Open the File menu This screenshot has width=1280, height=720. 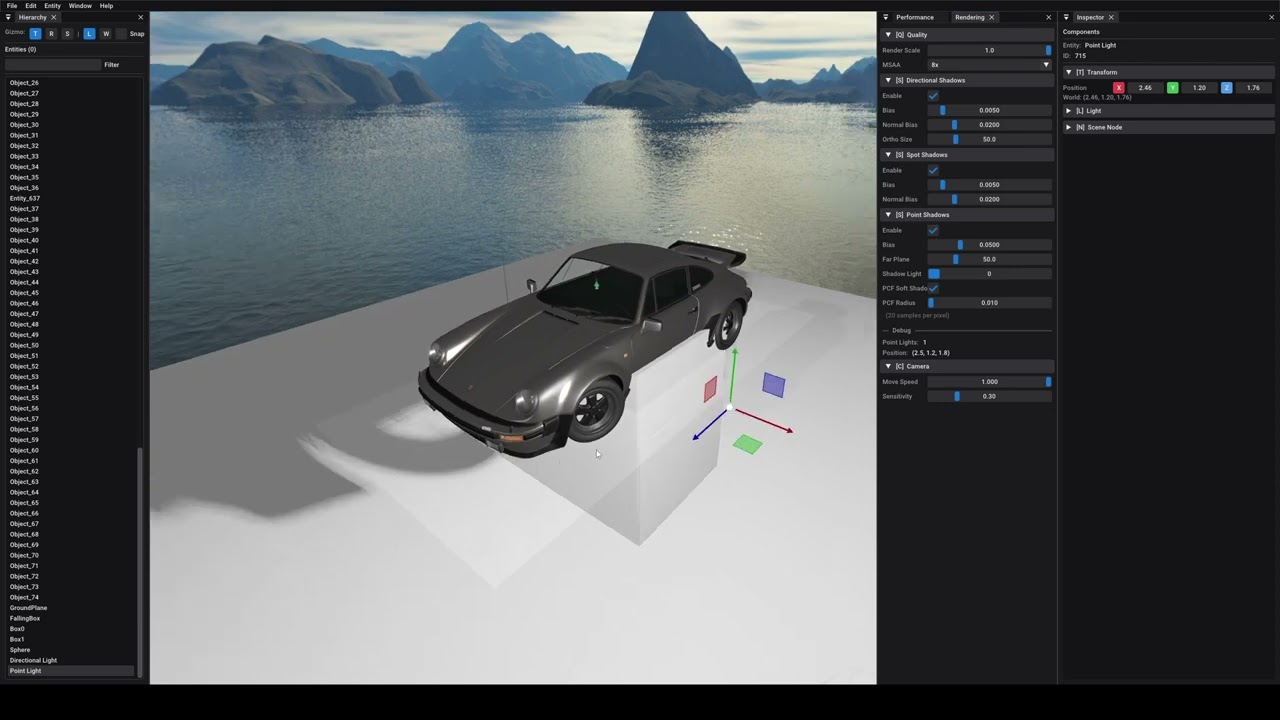coord(12,6)
